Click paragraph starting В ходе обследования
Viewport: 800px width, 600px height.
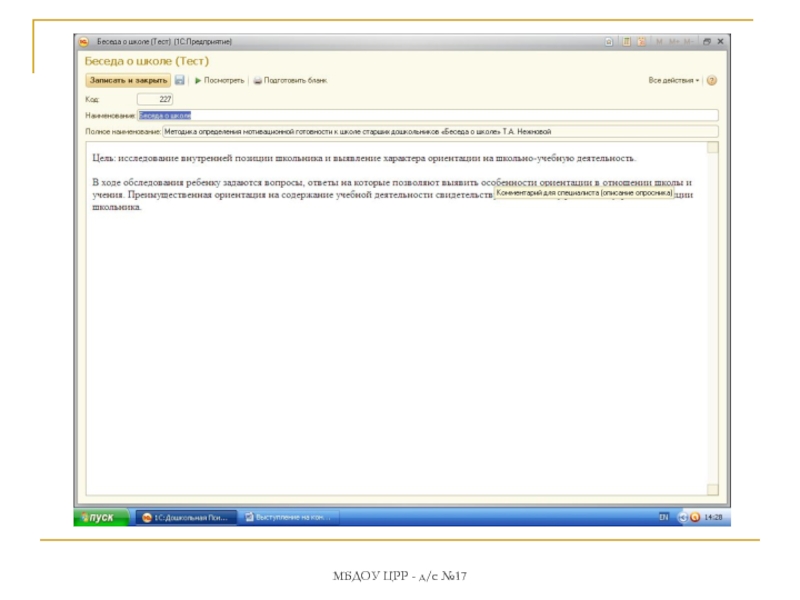pyautogui.click(x=392, y=194)
